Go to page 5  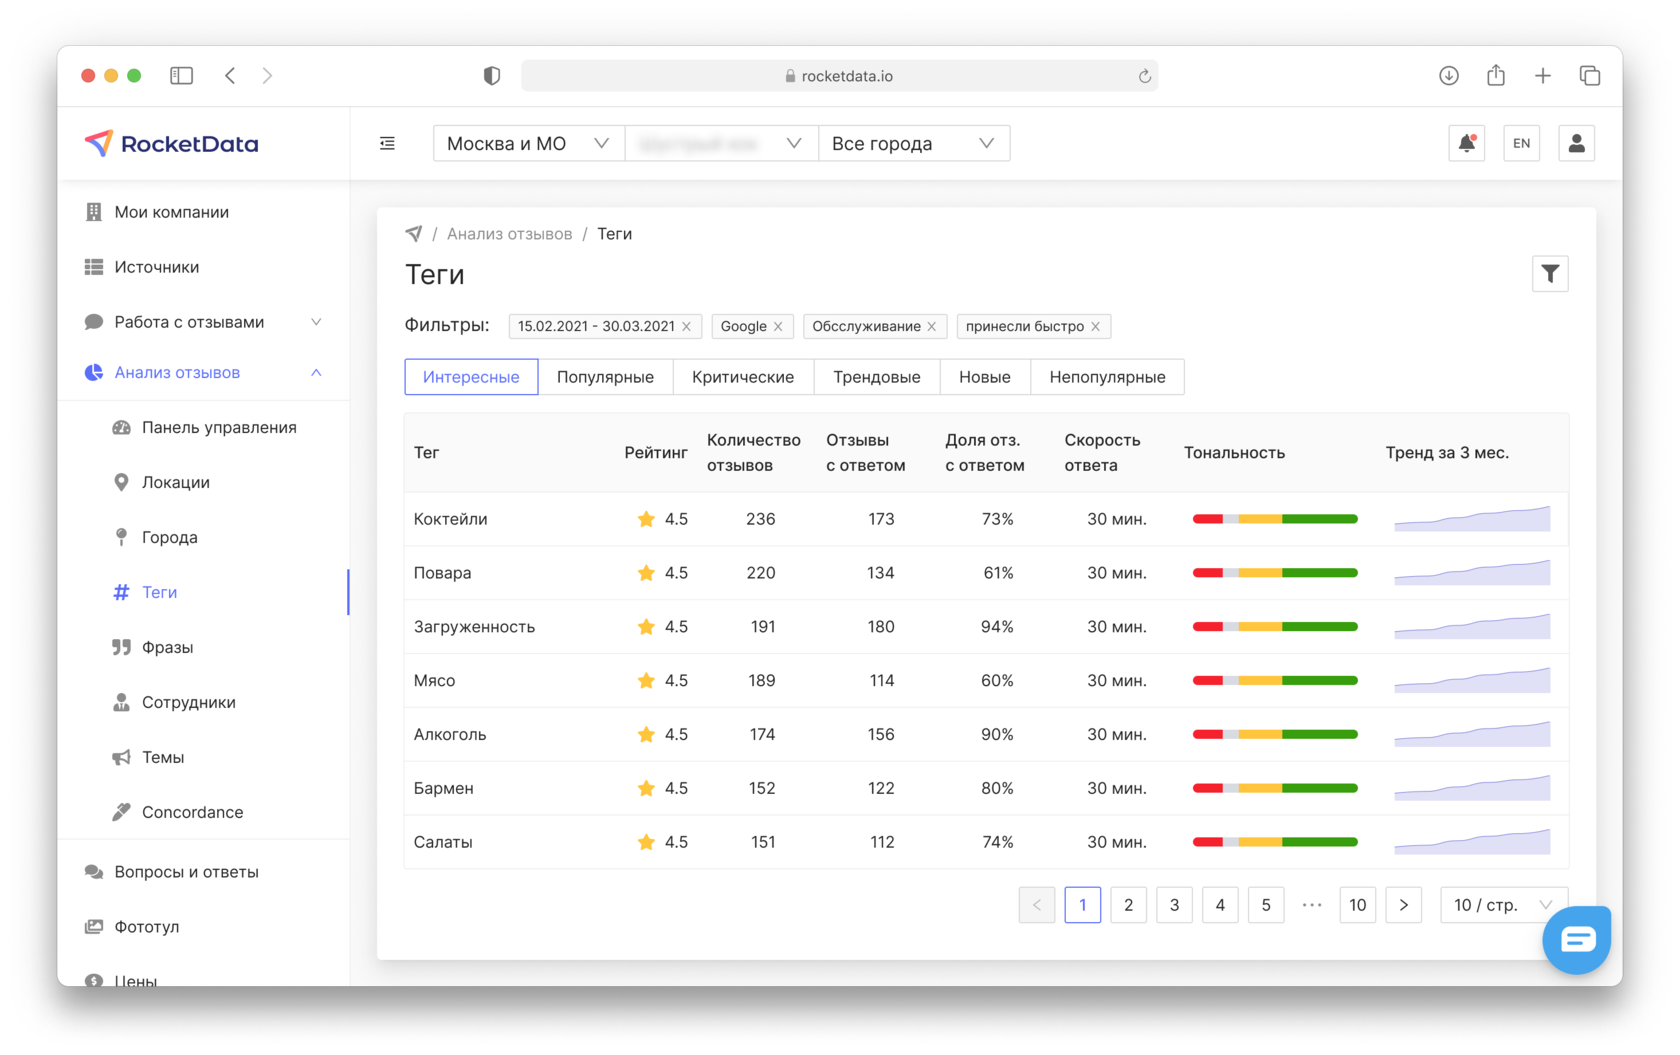click(x=1266, y=905)
